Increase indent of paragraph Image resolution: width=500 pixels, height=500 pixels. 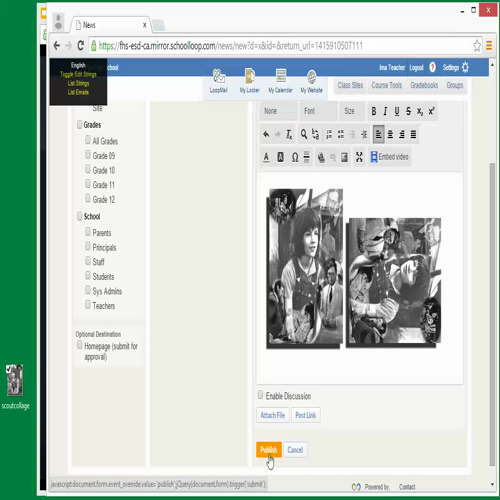(364, 134)
